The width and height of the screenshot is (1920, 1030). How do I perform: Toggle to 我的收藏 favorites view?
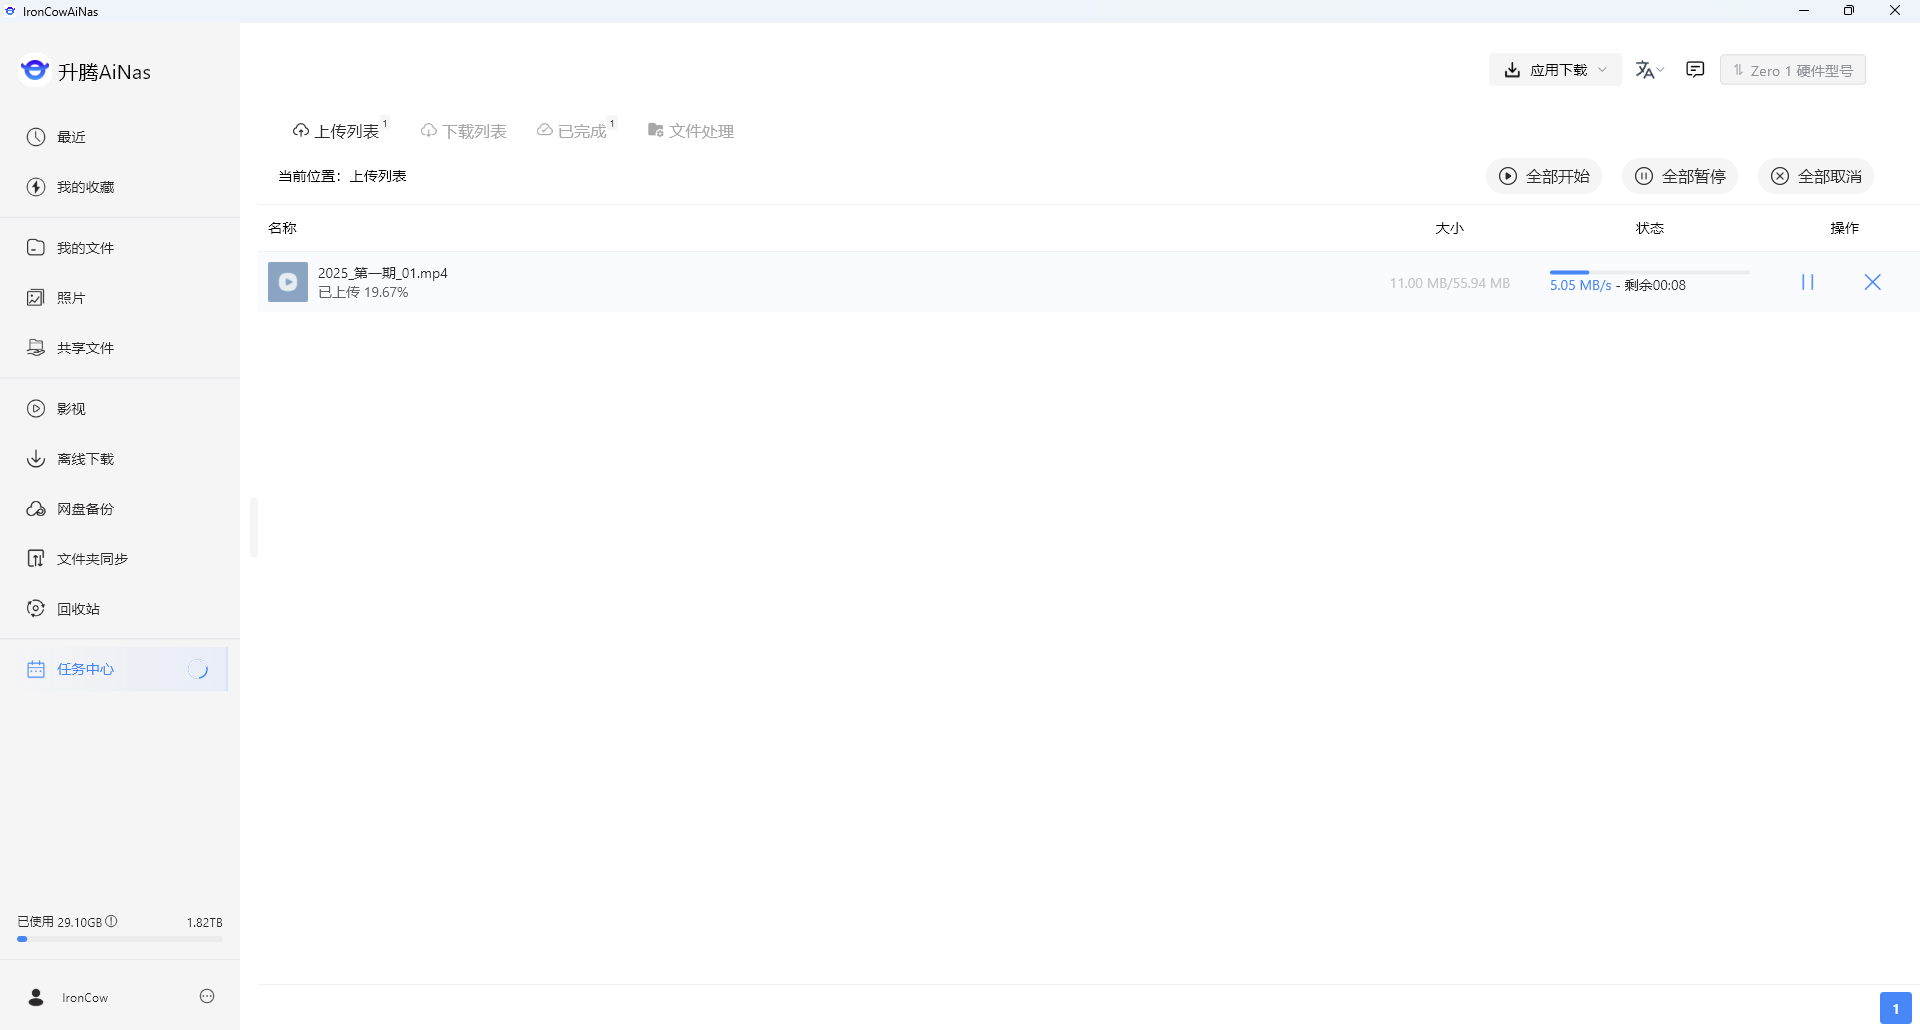point(84,187)
